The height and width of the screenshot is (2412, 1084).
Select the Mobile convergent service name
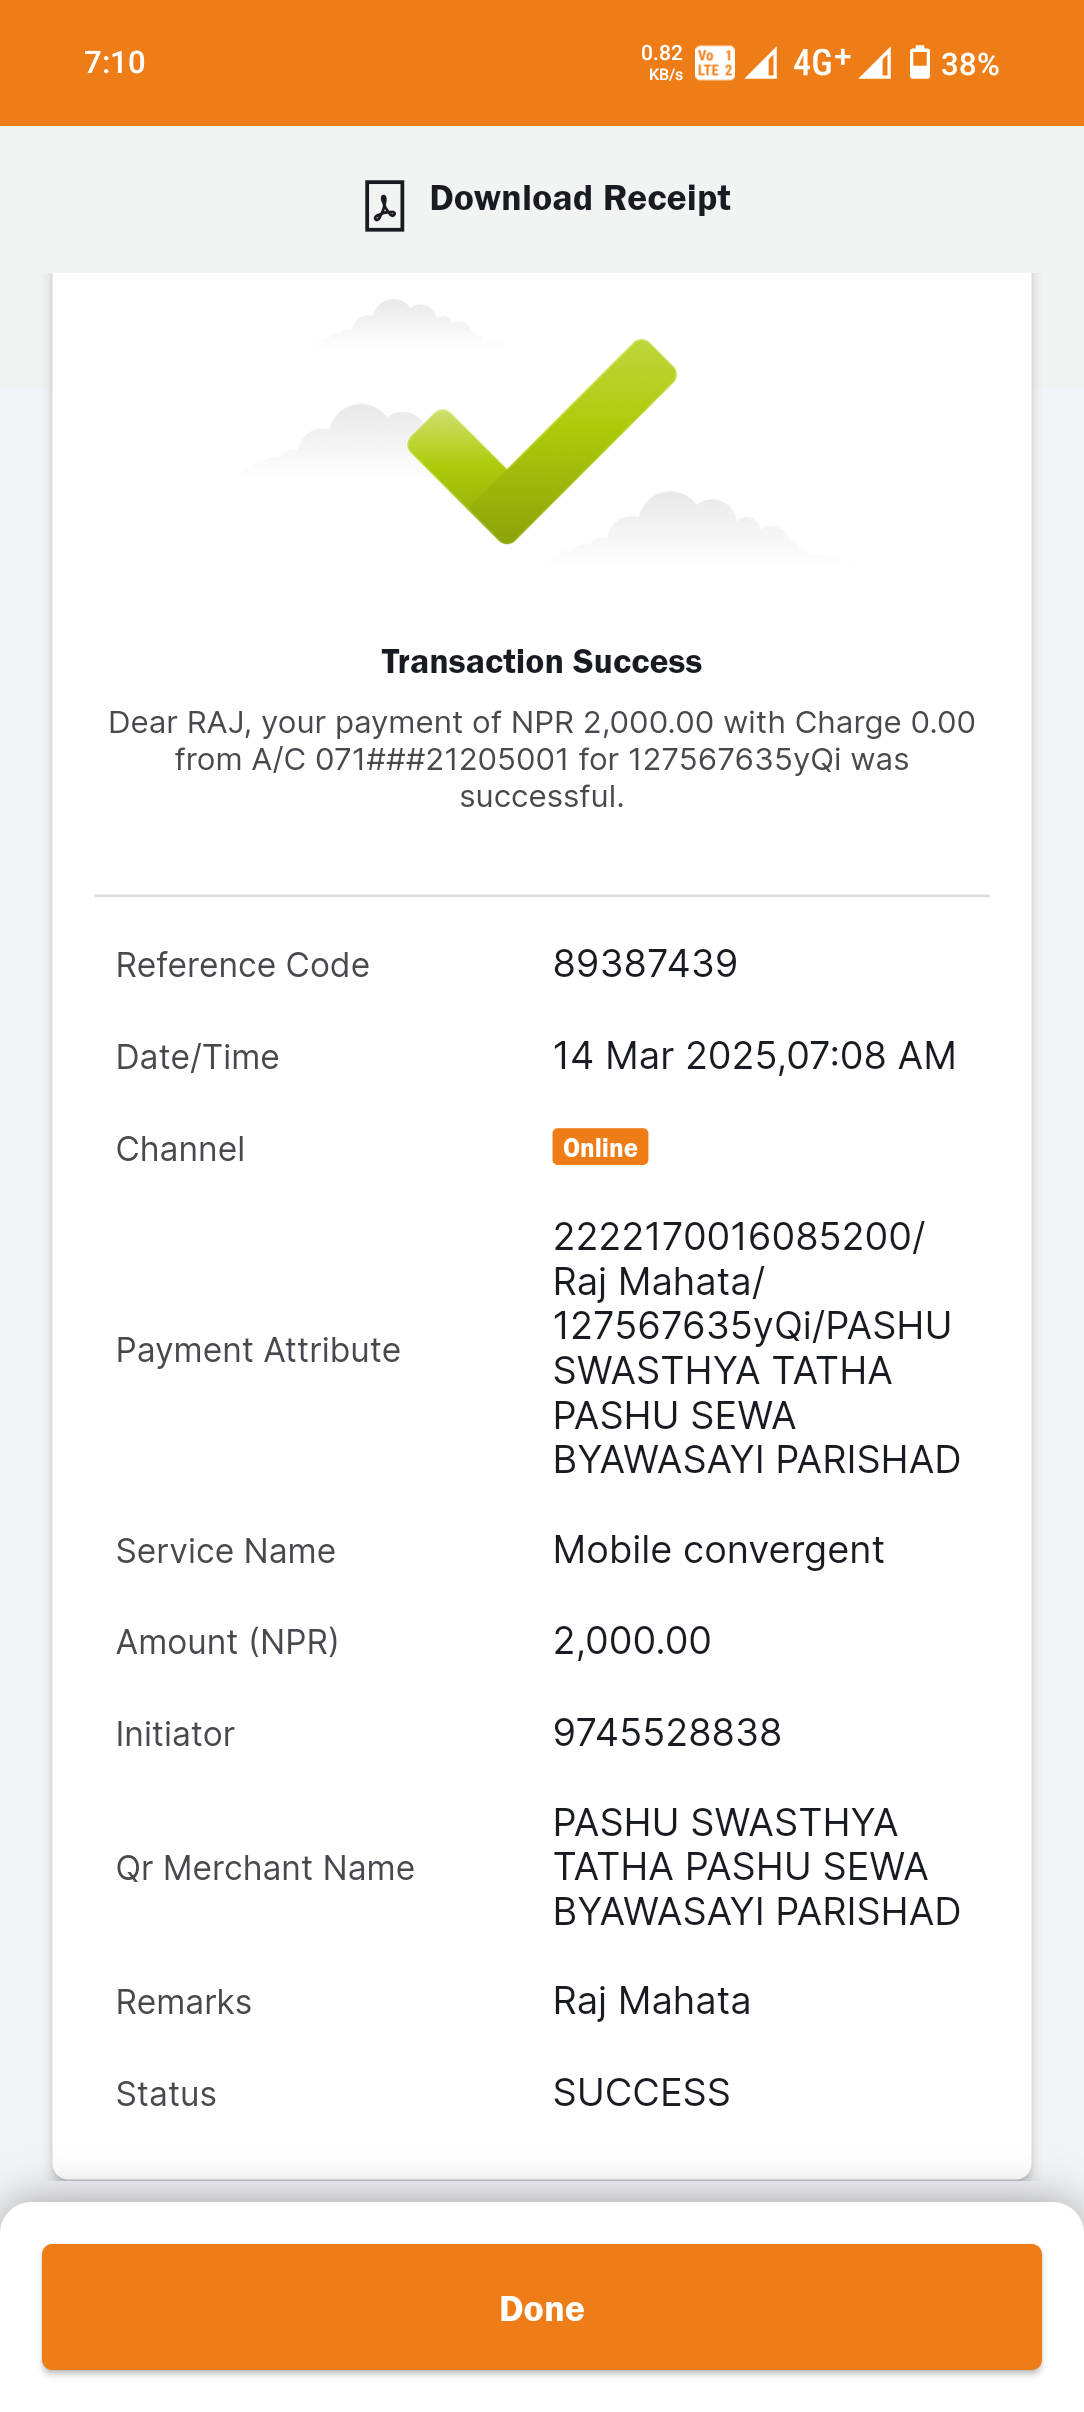tap(719, 1550)
